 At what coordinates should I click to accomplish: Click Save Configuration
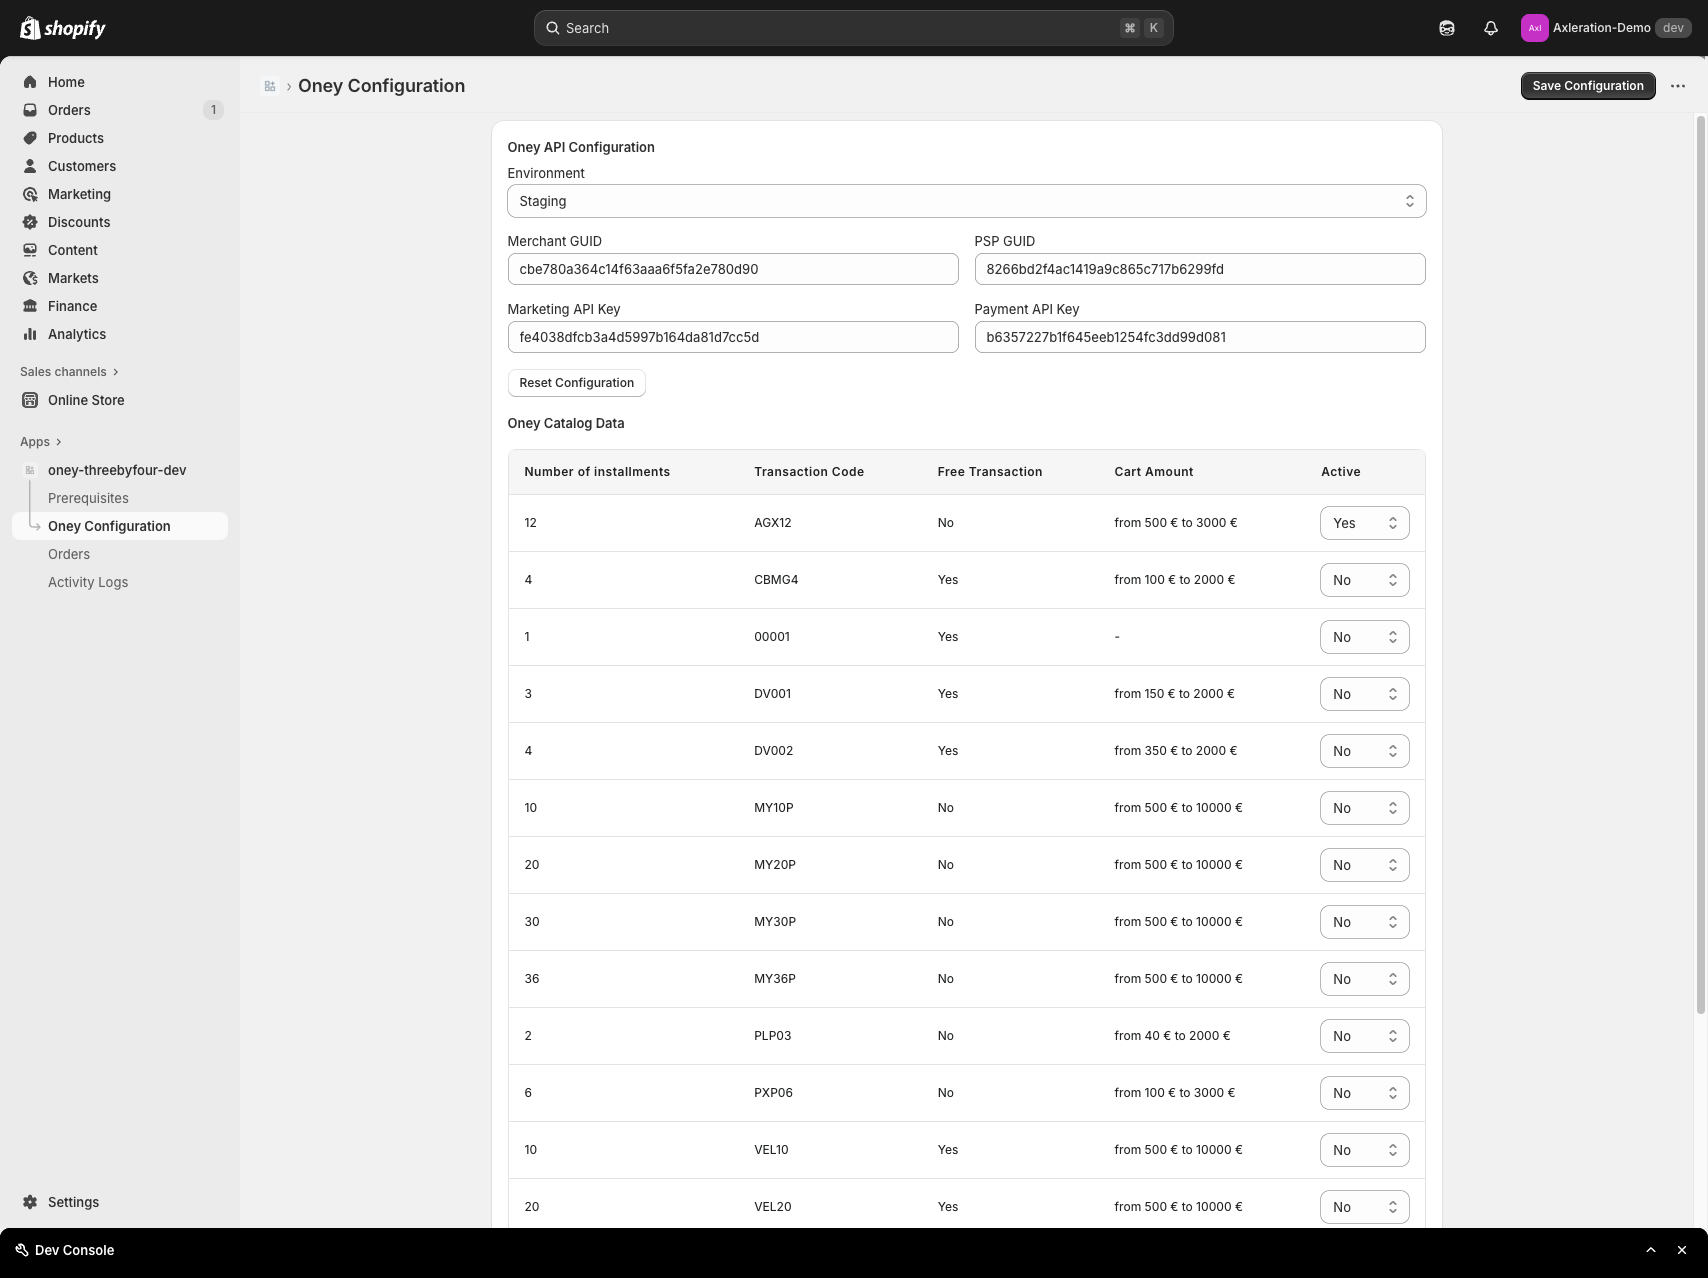click(x=1588, y=86)
